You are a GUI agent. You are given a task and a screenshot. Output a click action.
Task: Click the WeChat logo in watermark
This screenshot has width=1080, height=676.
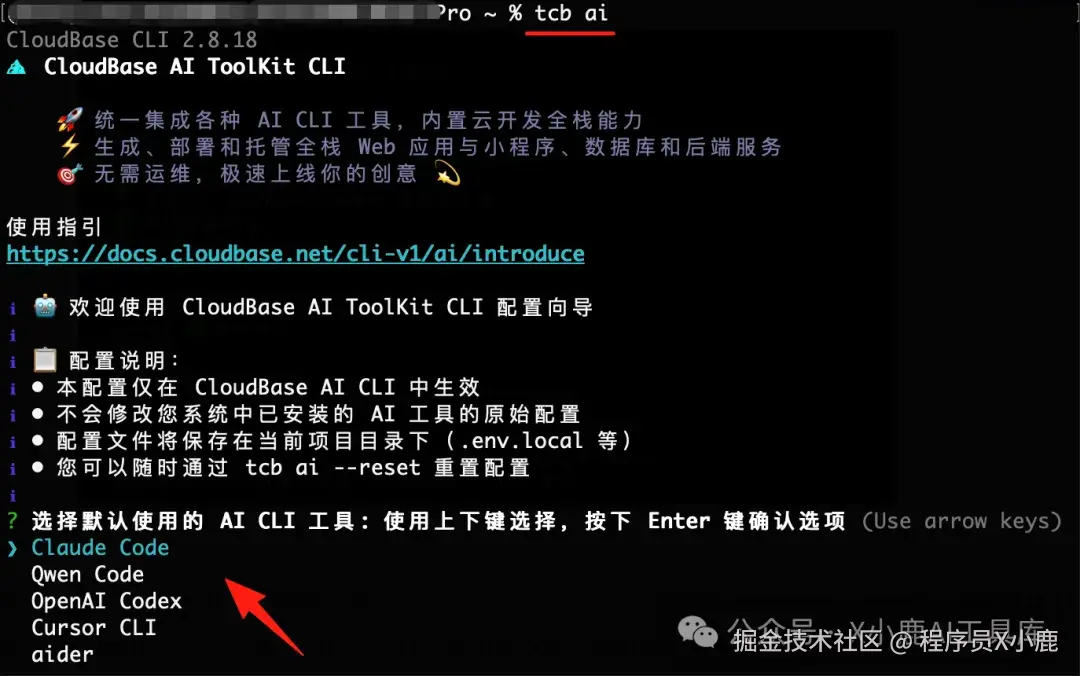pos(698,632)
